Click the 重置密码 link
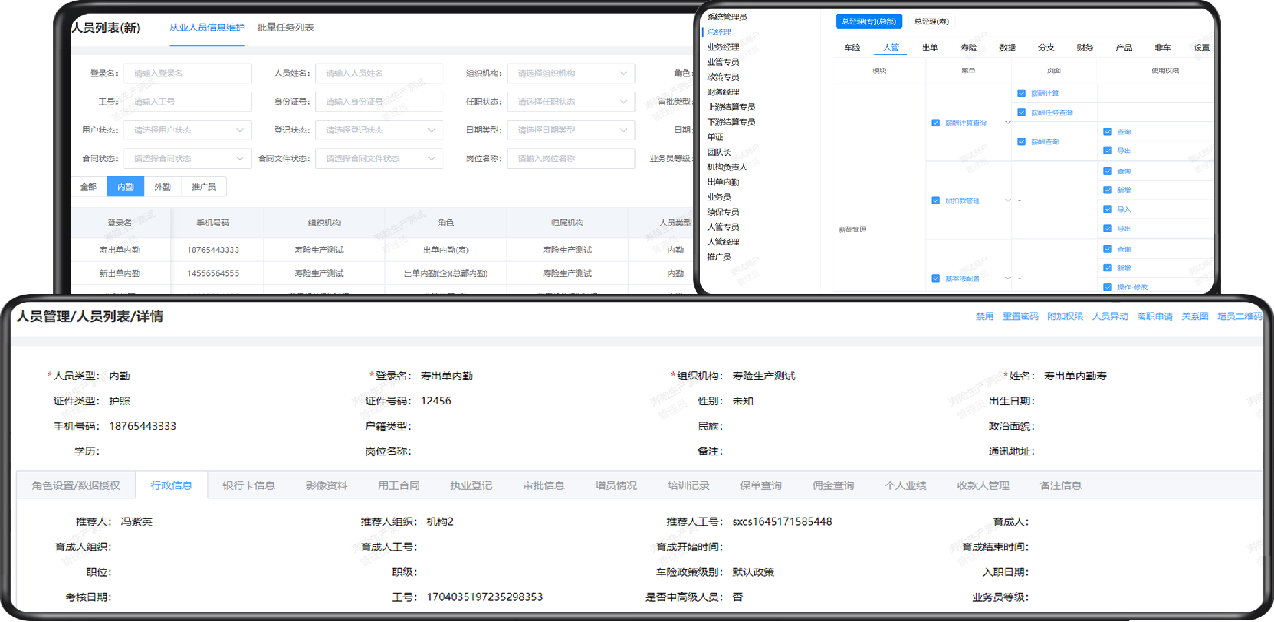The image size is (1274, 622). tap(1021, 316)
